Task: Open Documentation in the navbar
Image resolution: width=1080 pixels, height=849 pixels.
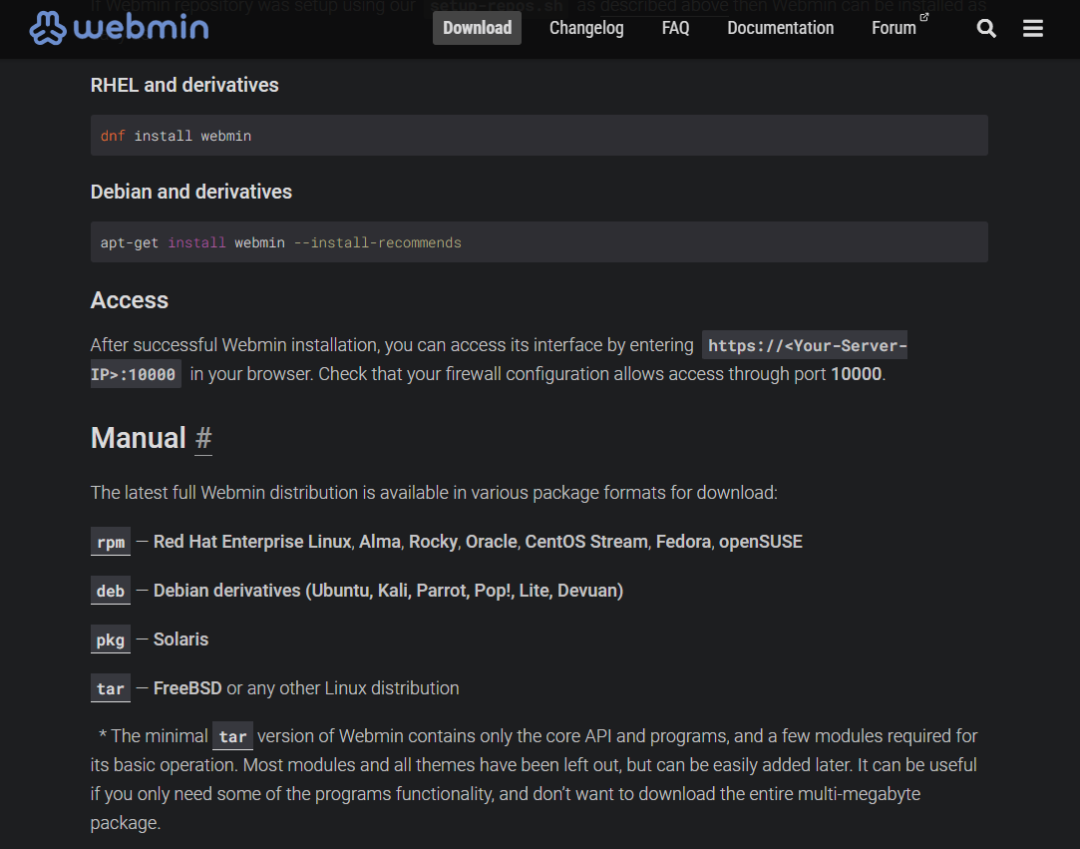Action: [780, 28]
